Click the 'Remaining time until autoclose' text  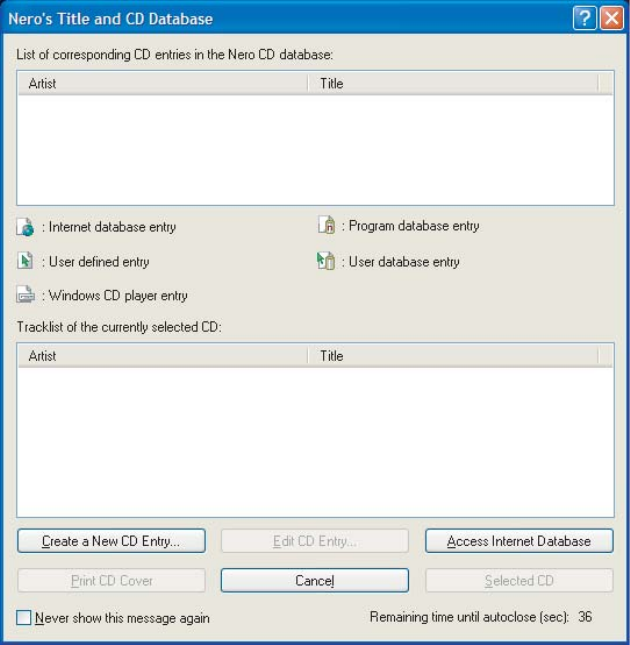[x=469, y=617]
